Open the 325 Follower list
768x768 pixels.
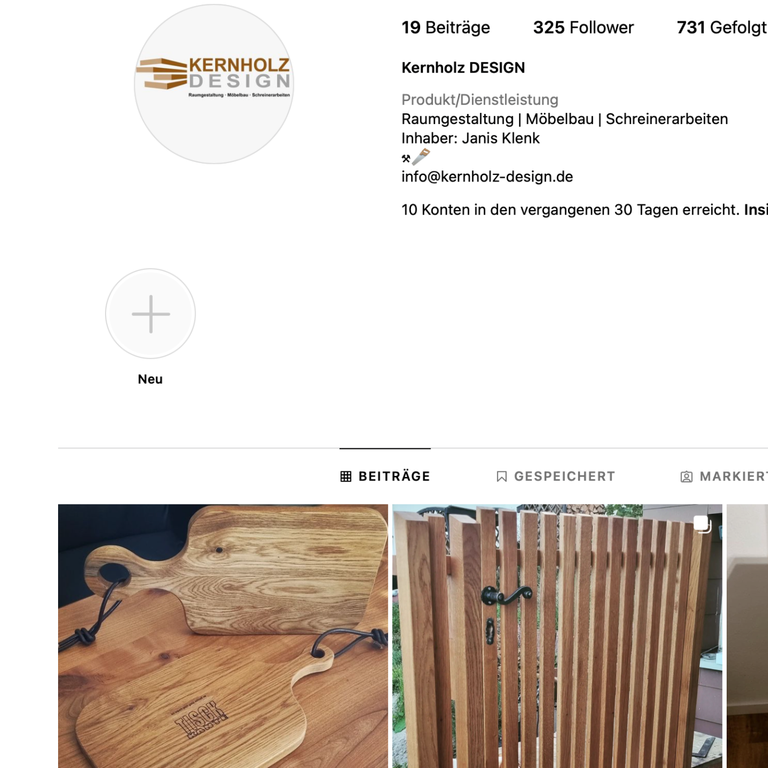point(583,27)
